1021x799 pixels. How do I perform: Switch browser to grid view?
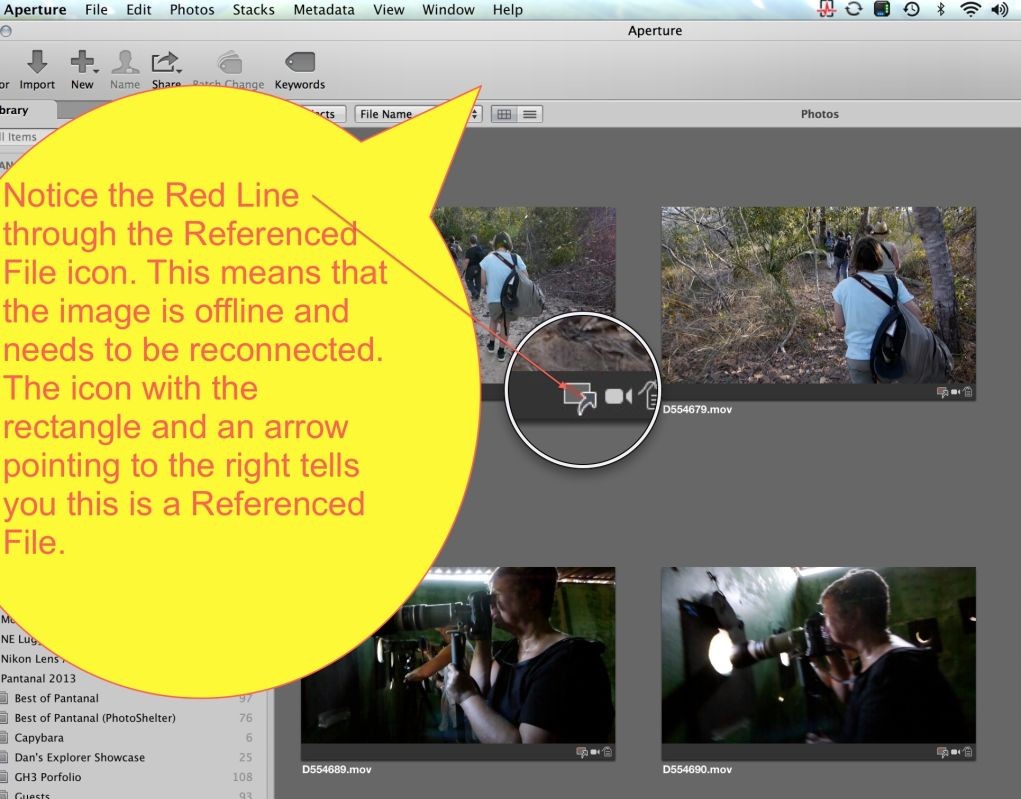click(x=504, y=114)
